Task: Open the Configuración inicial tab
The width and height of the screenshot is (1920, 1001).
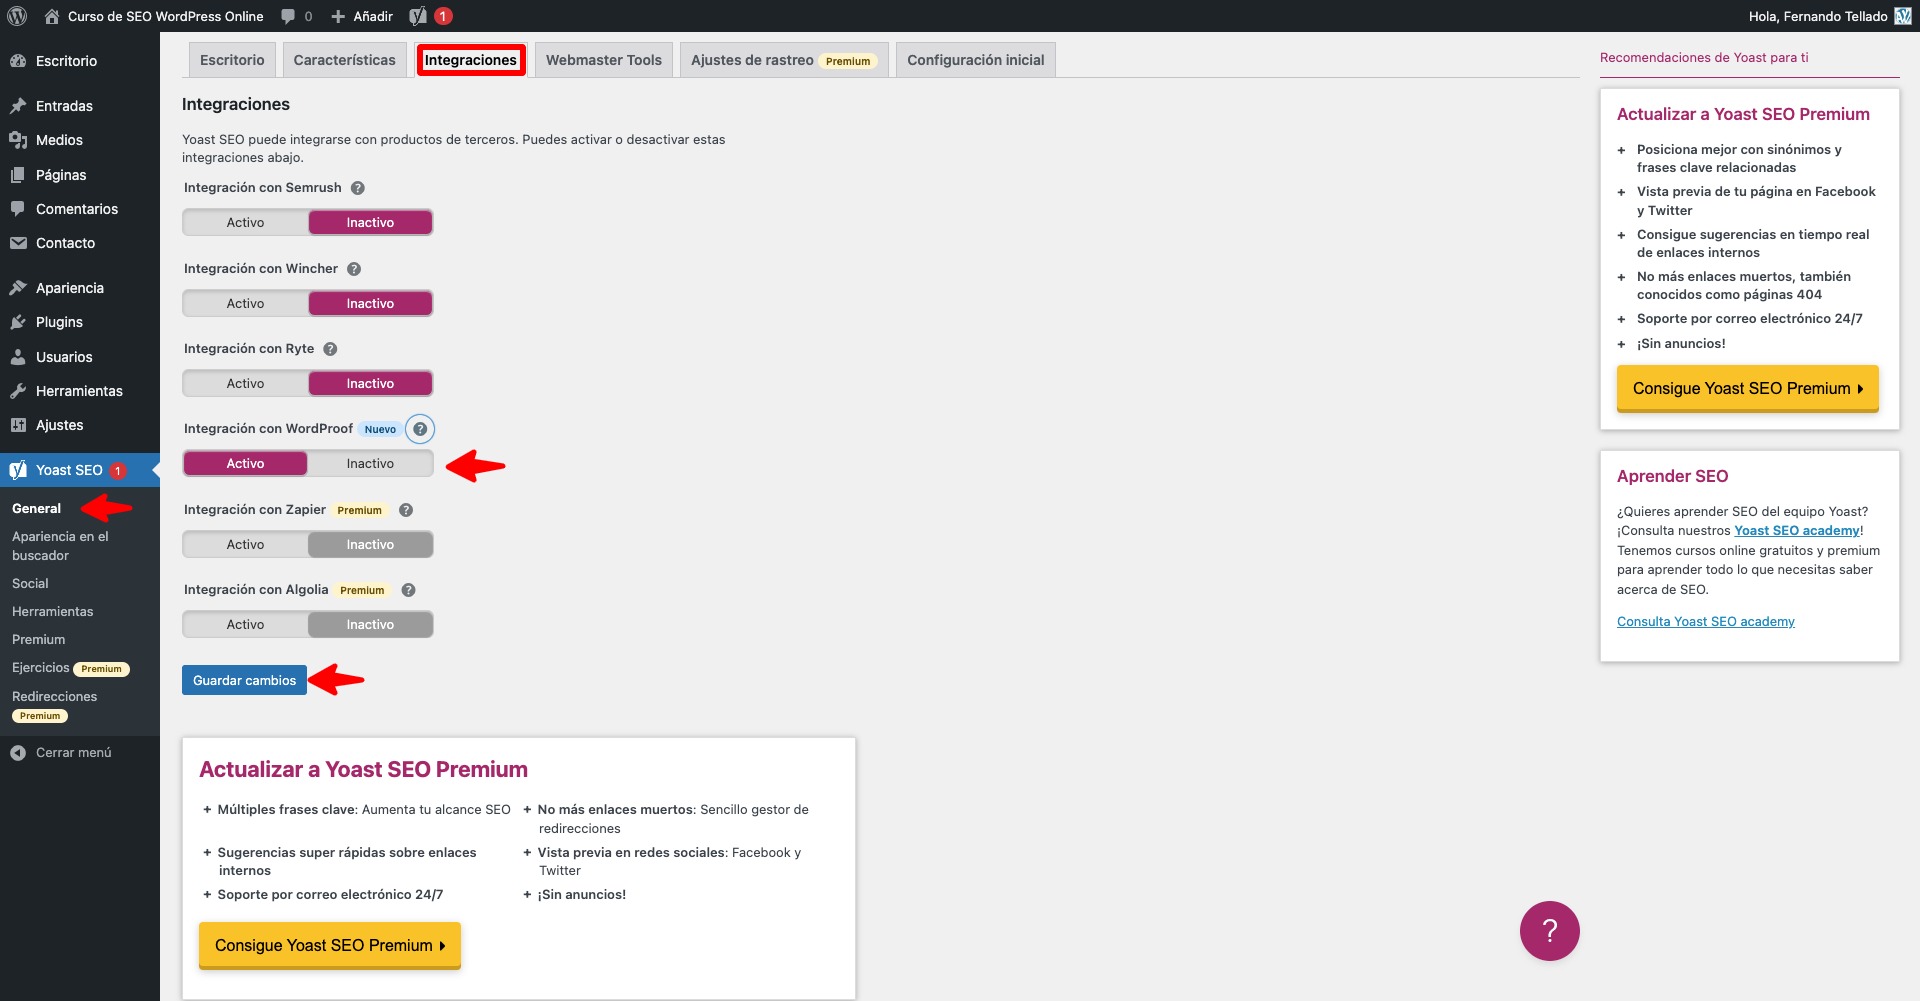Action: [976, 60]
